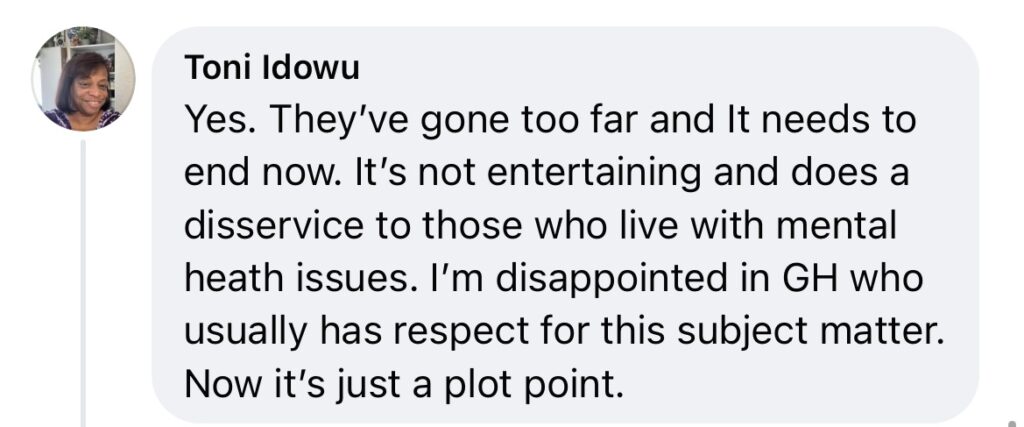Open Toni Idowu's profile picture
This screenshot has height=427, width=1024.
[x=84, y=79]
